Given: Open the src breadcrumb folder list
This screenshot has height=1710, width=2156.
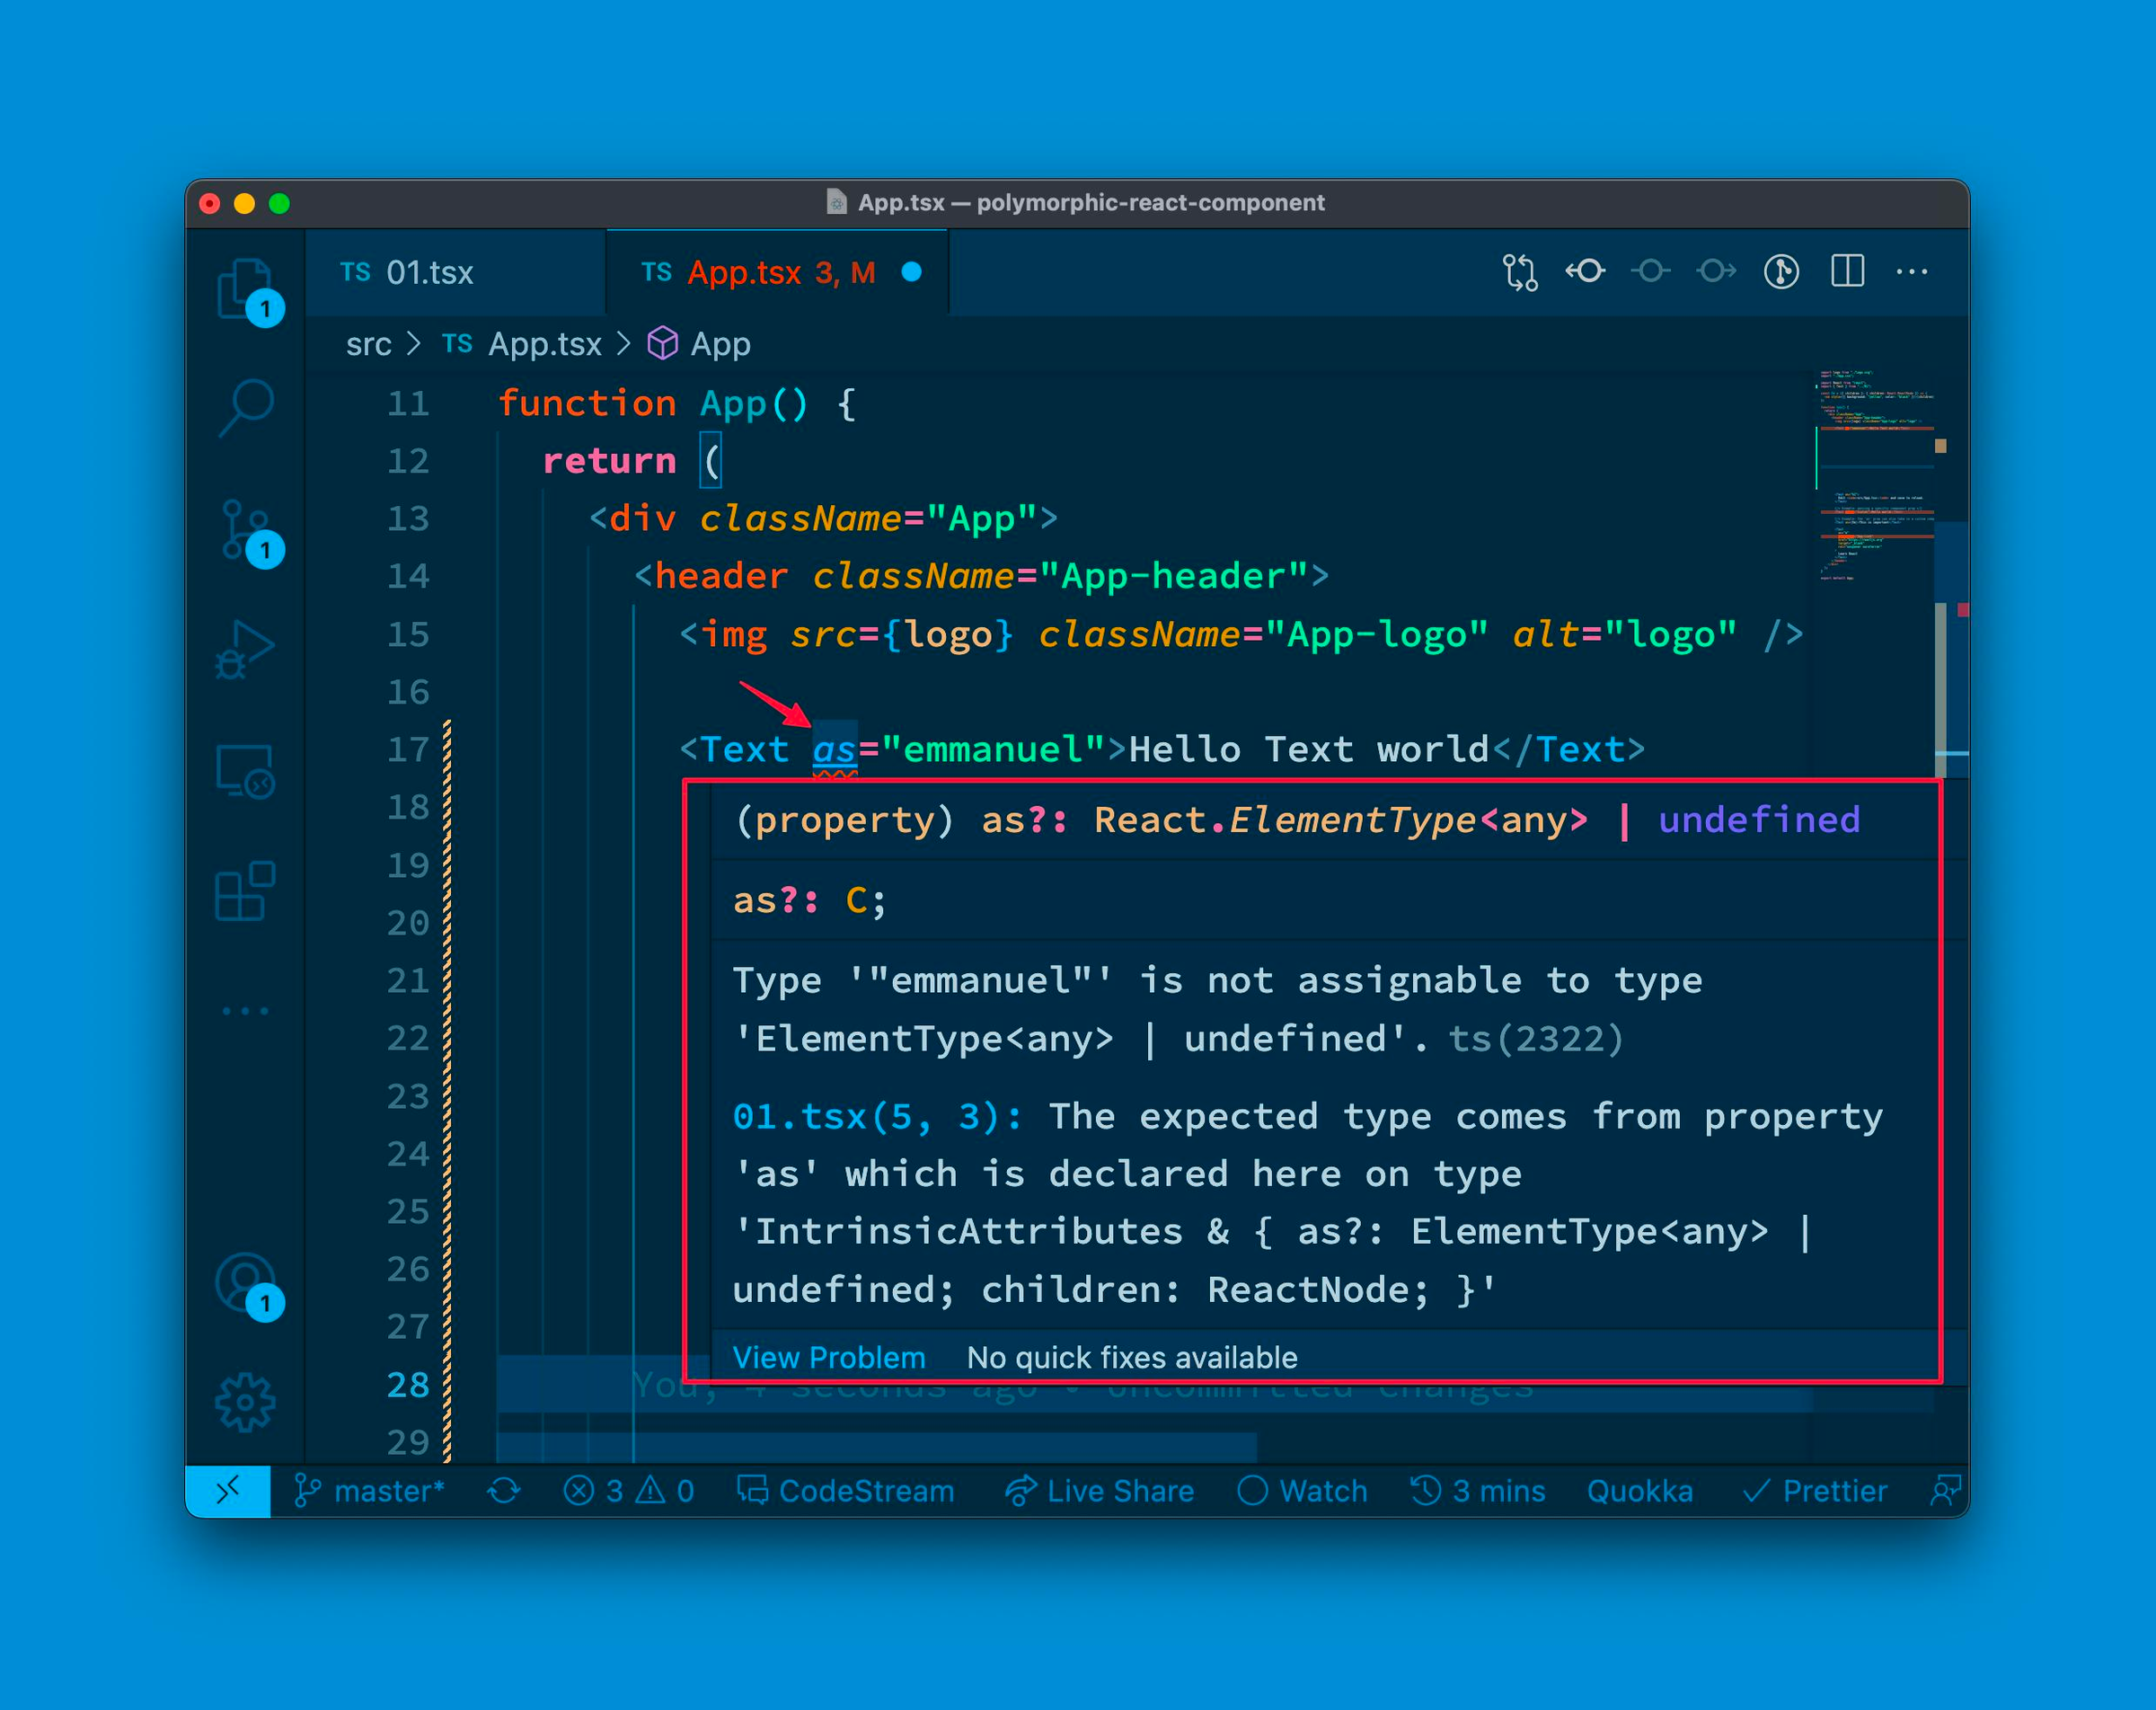Looking at the screenshot, I should (x=368, y=343).
